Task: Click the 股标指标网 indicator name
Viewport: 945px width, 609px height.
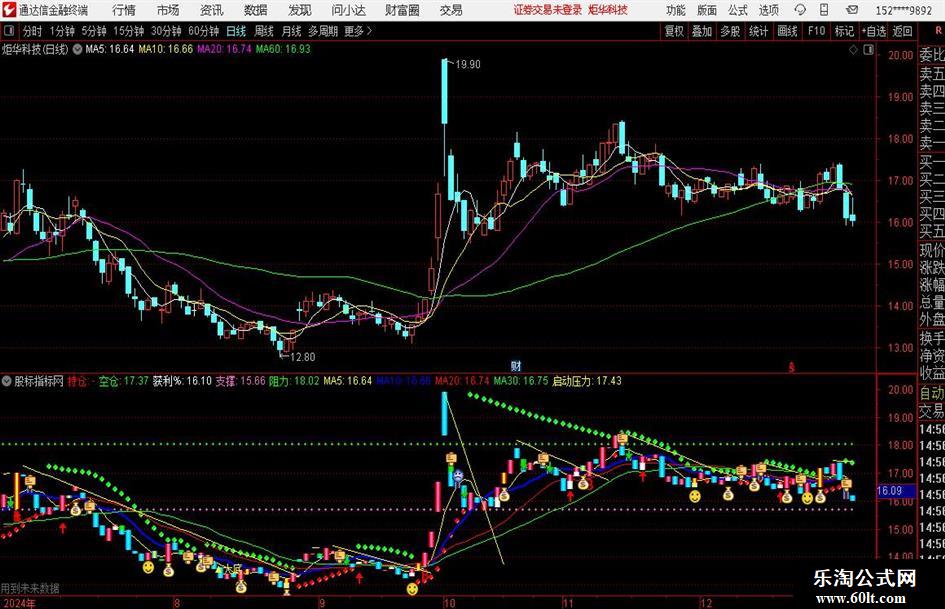Action: tap(39, 381)
